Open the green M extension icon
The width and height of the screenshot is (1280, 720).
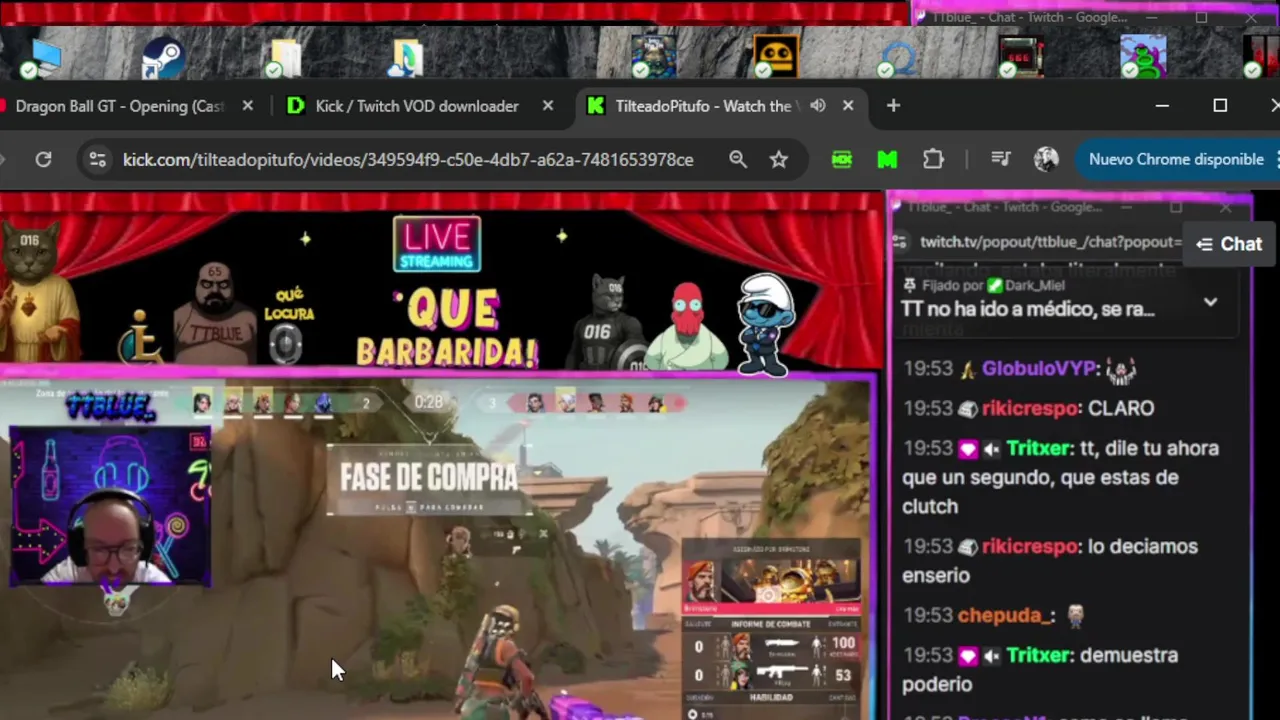pos(887,160)
